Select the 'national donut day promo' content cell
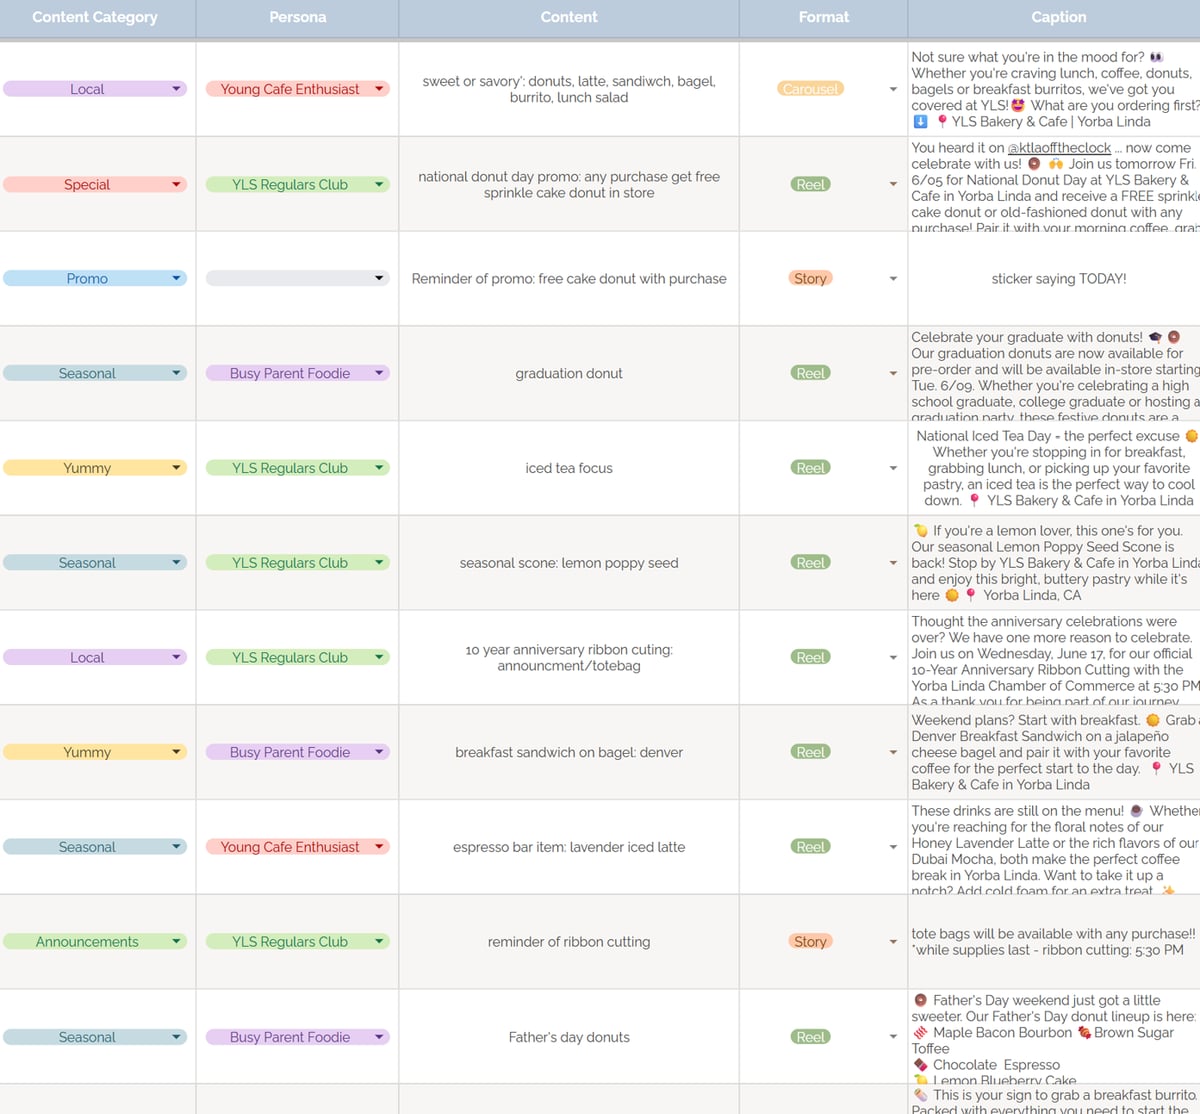 pos(569,184)
